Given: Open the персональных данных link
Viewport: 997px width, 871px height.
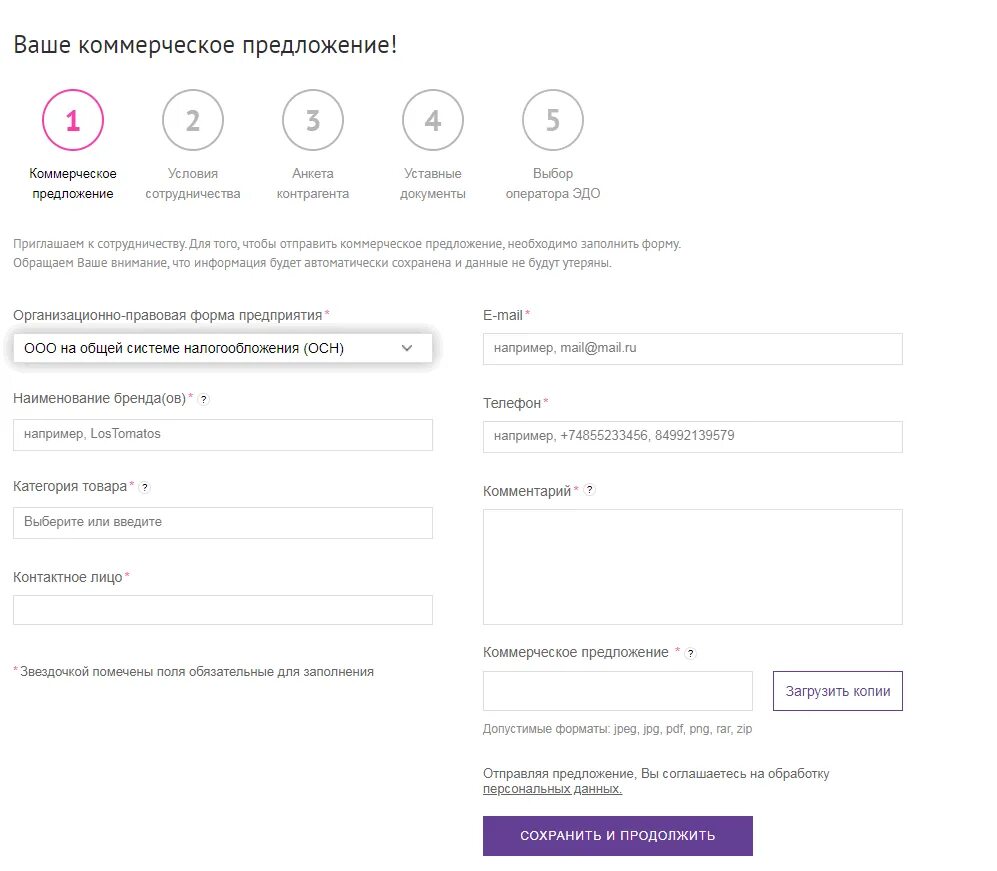Looking at the screenshot, I should click(552, 789).
